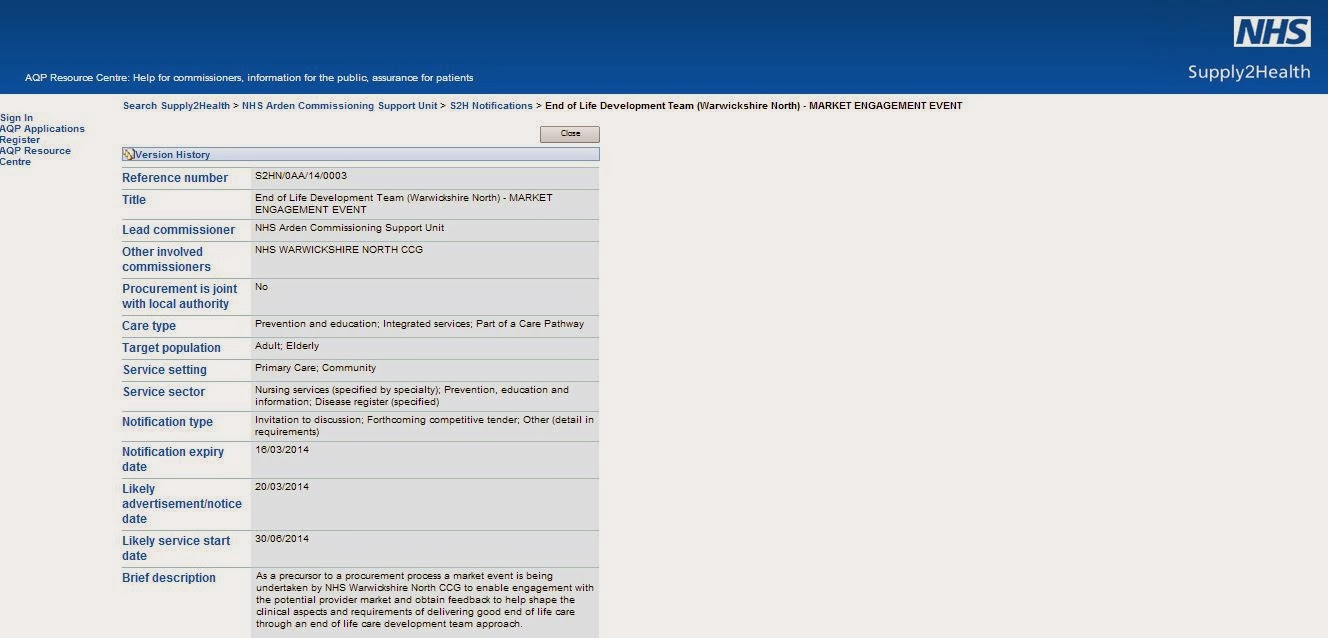Click Target population value Adult; Elderly
The image size is (1328, 638).
click(x=287, y=346)
